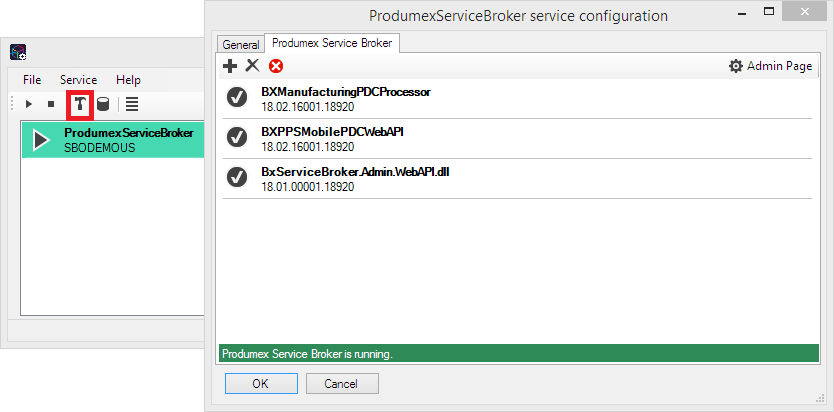This screenshot has height=412, width=834.
Task: Open the File menu
Action: pyautogui.click(x=32, y=79)
